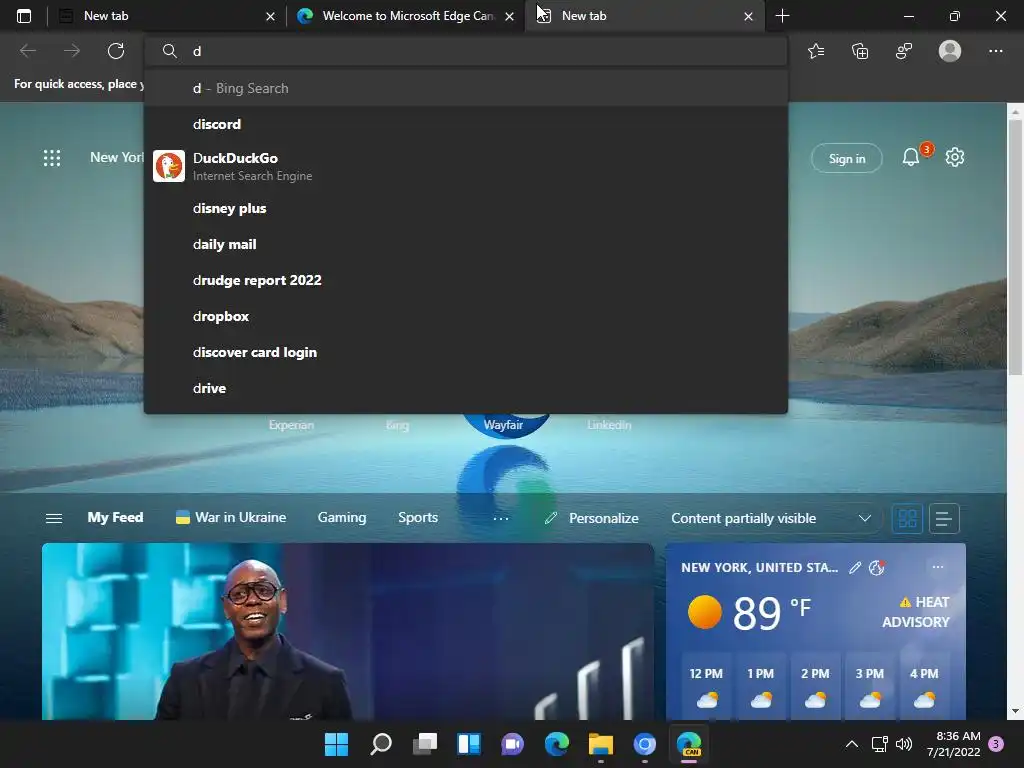
Task: Switch to Welcome to Microsoft Edge tab
Action: click(x=405, y=16)
